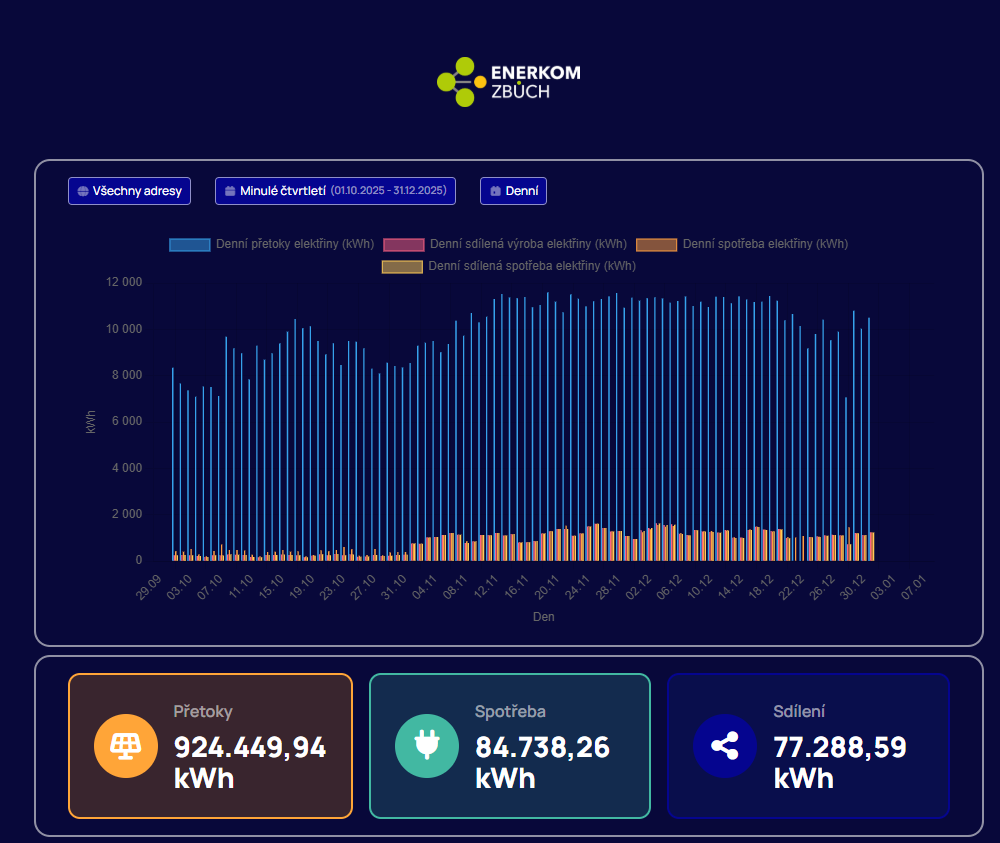Click the share icon in Sdílení card
The image size is (1000, 843).
[725, 746]
